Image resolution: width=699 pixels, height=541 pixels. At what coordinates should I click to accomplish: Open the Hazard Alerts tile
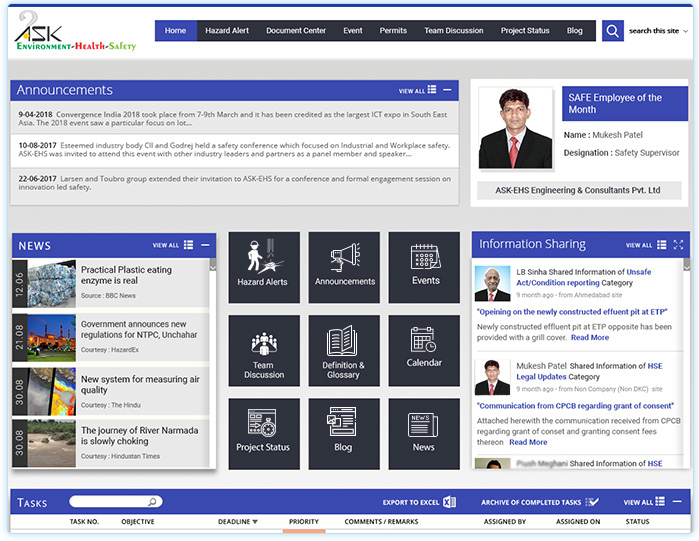coord(263,267)
